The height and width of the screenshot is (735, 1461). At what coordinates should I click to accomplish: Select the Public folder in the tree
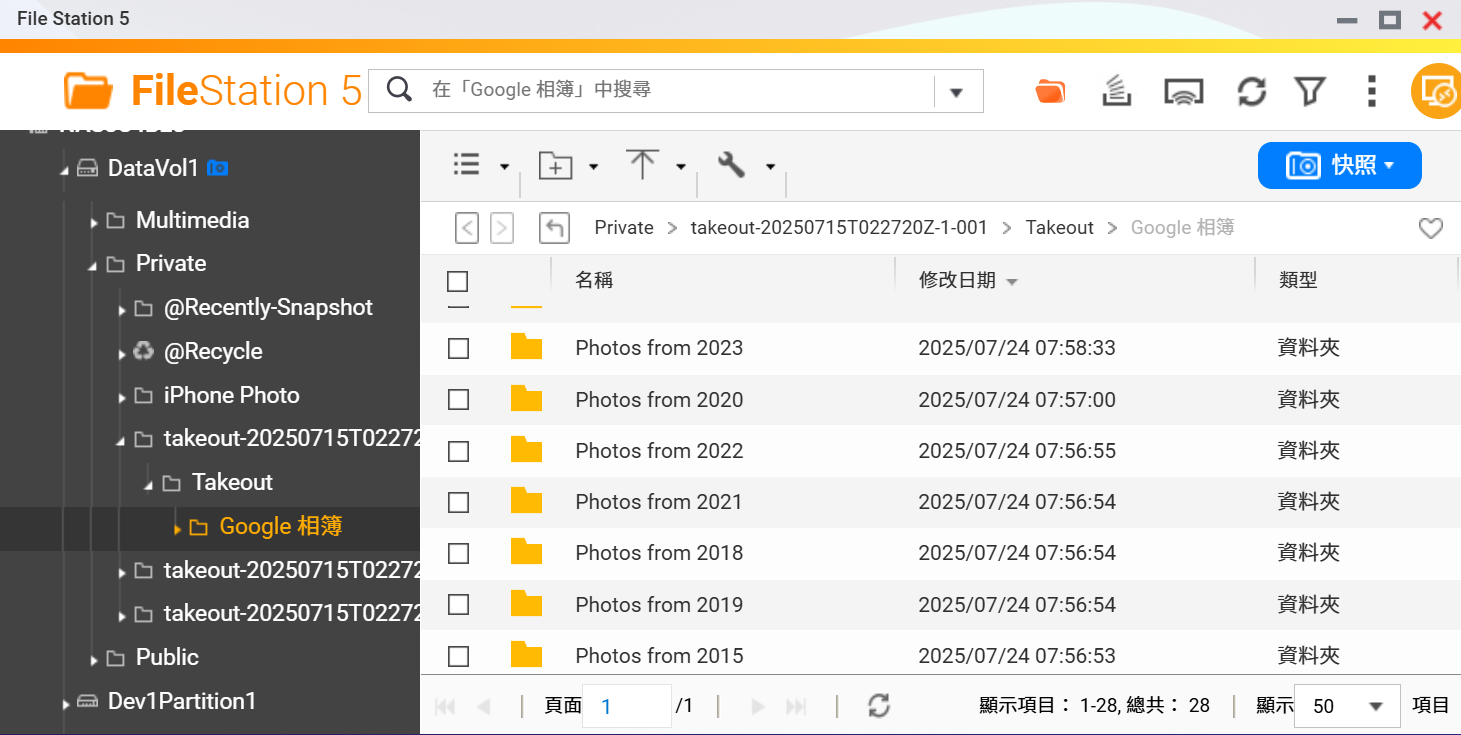167,657
